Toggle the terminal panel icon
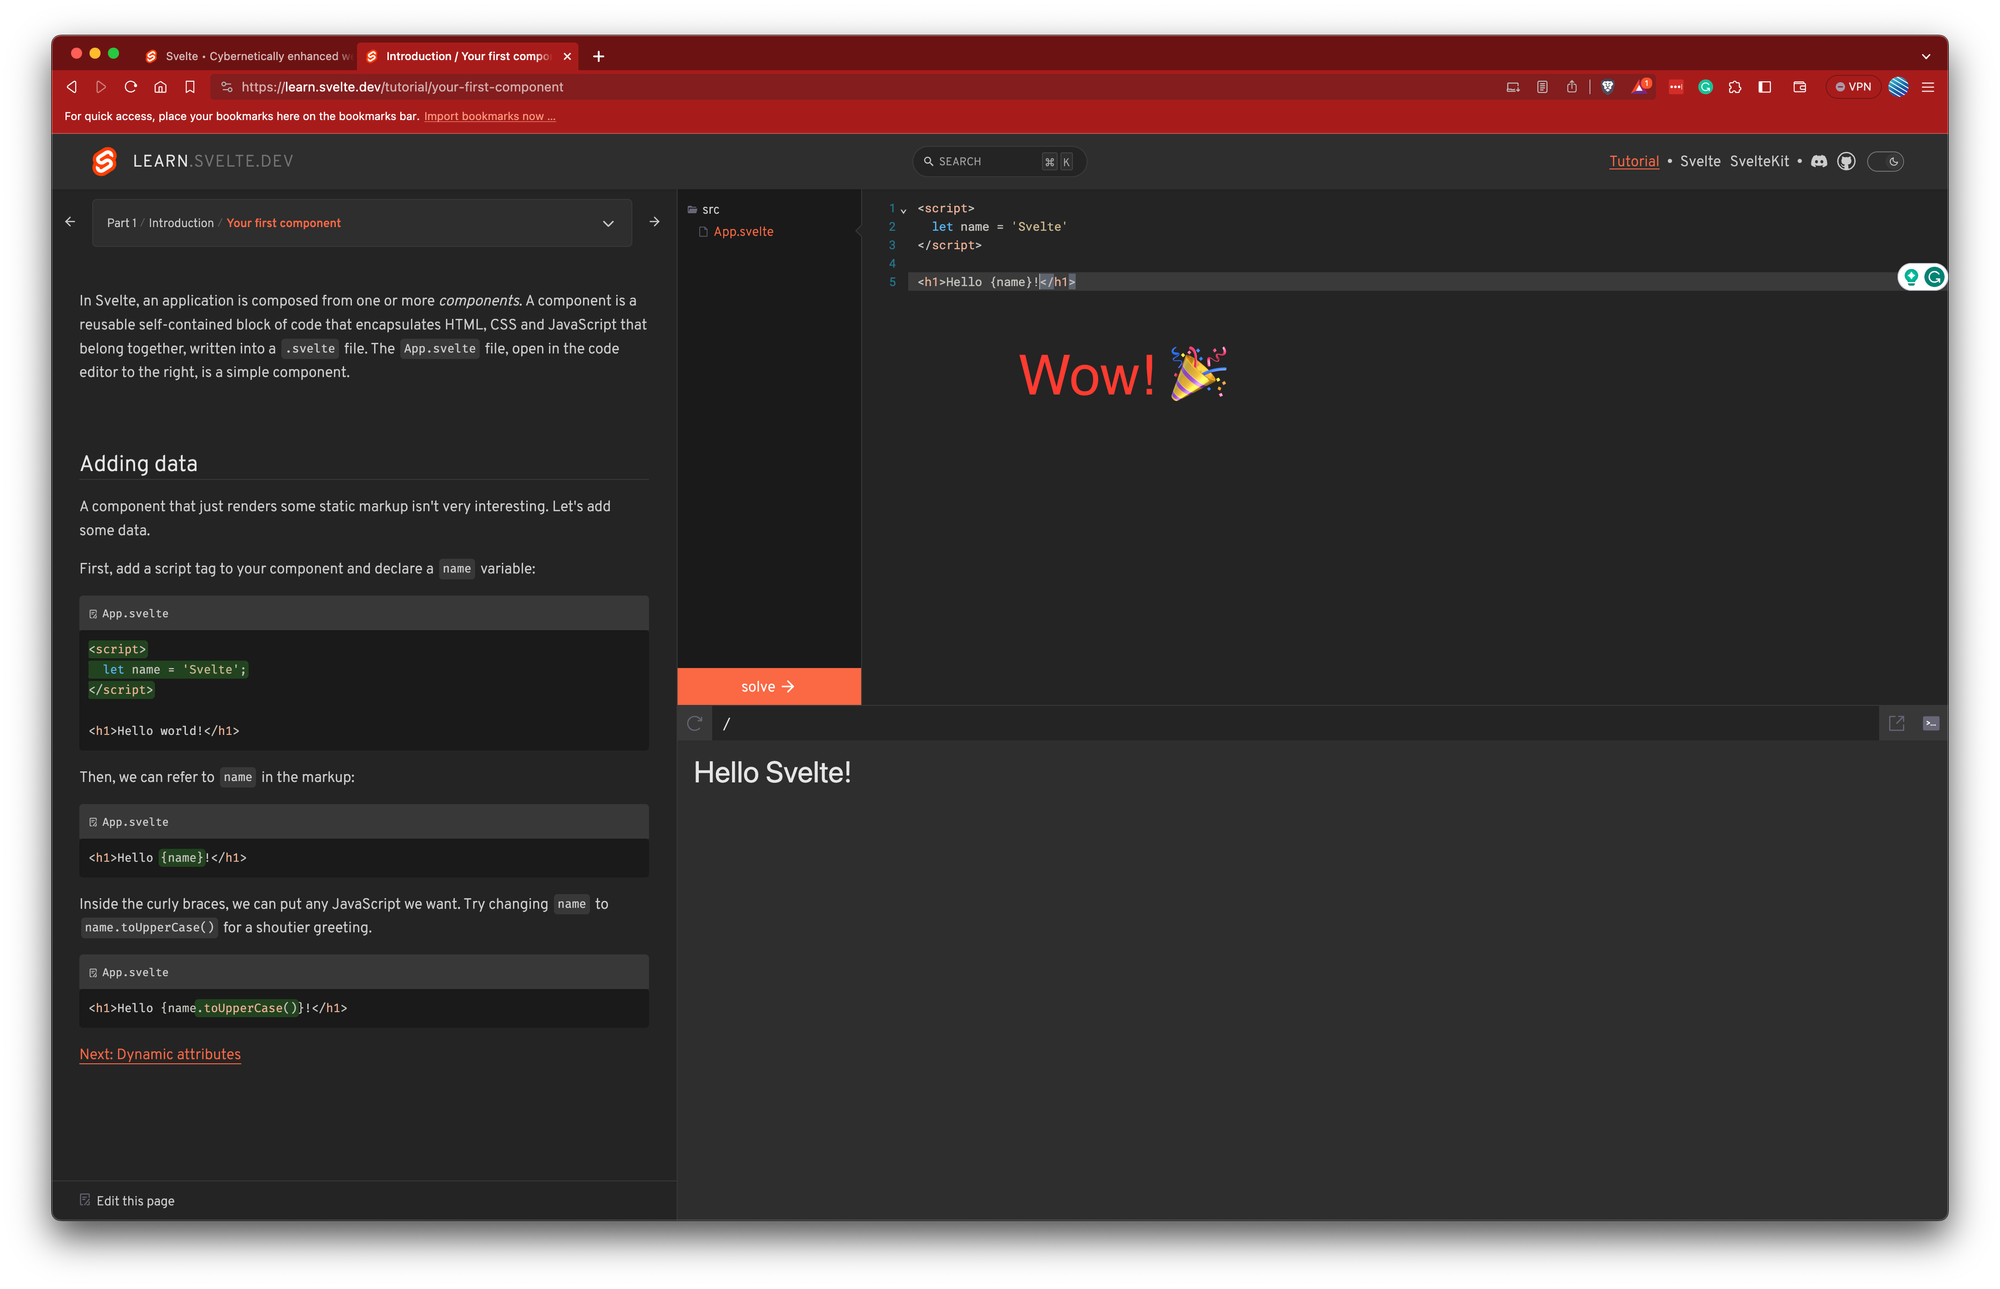 click(1931, 723)
